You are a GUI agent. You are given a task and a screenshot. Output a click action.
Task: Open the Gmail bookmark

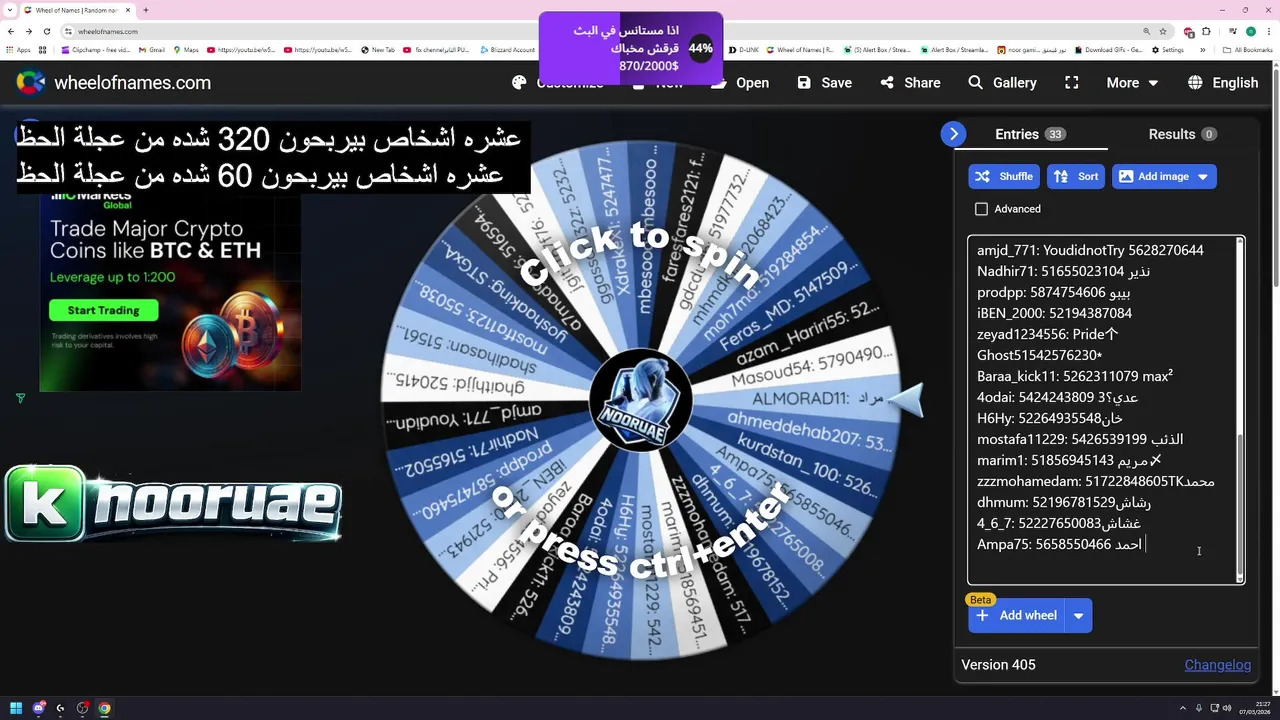151,50
